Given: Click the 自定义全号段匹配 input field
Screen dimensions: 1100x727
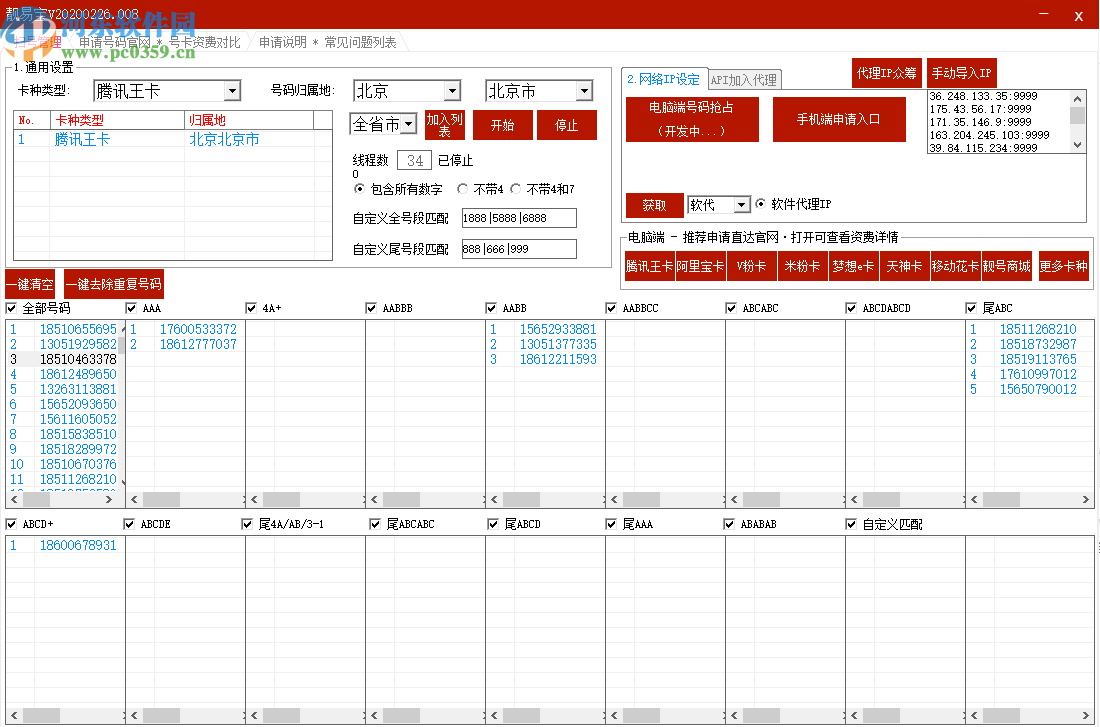Looking at the screenshot, I should coord(518,218).
